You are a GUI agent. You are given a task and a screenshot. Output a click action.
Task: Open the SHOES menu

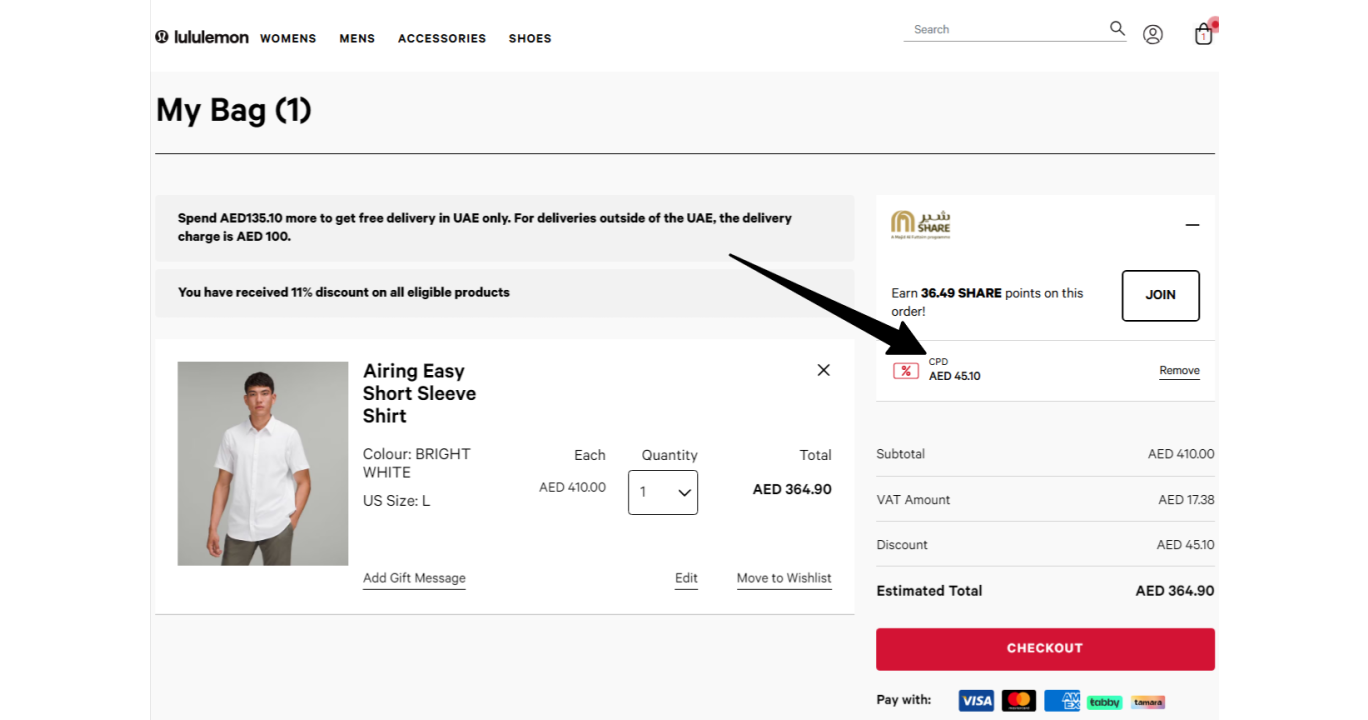point(530,38)
